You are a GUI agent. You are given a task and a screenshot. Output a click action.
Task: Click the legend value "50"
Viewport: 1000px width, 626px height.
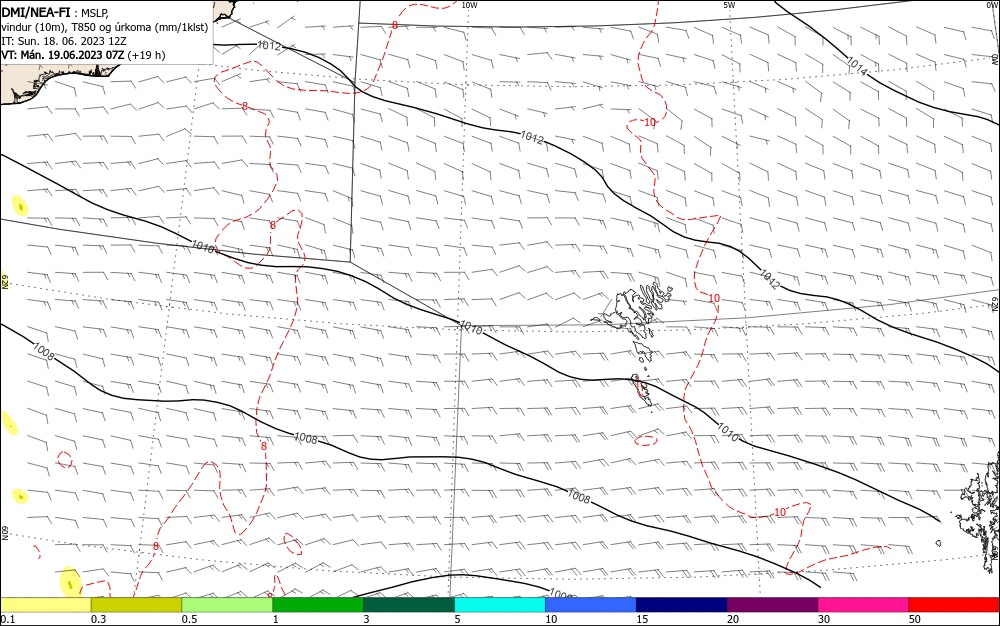pos(915,619)
